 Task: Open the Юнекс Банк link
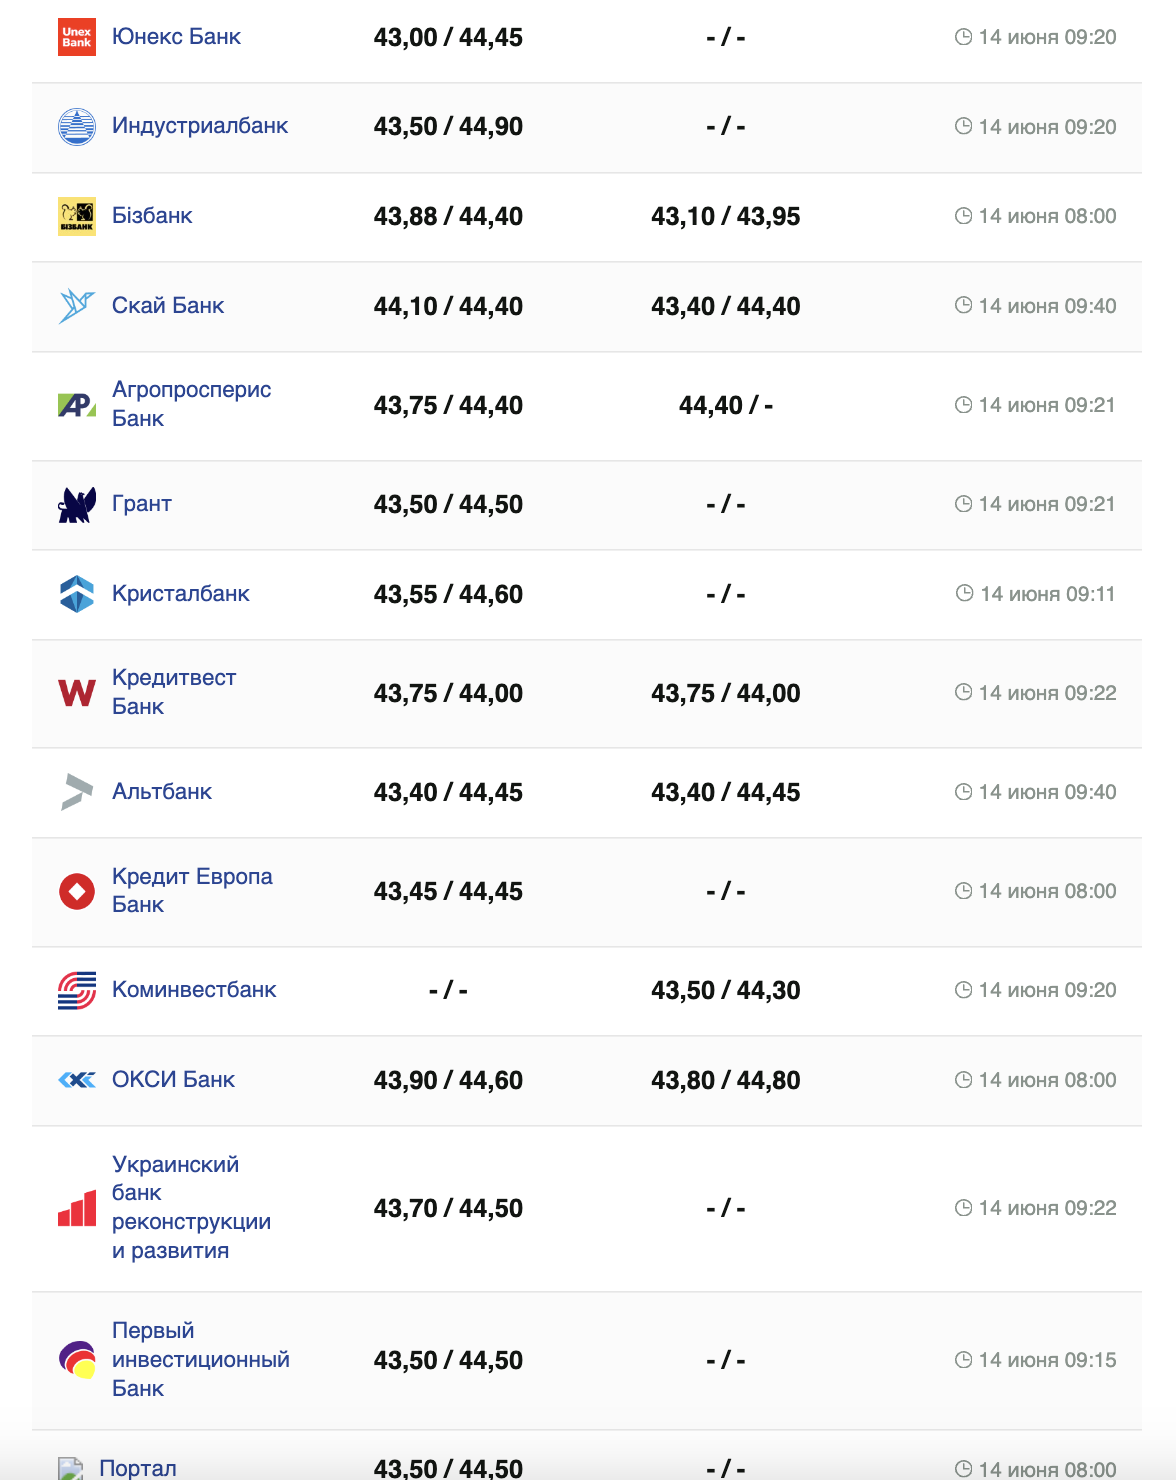pyautogui.click(x=176, y=37)
